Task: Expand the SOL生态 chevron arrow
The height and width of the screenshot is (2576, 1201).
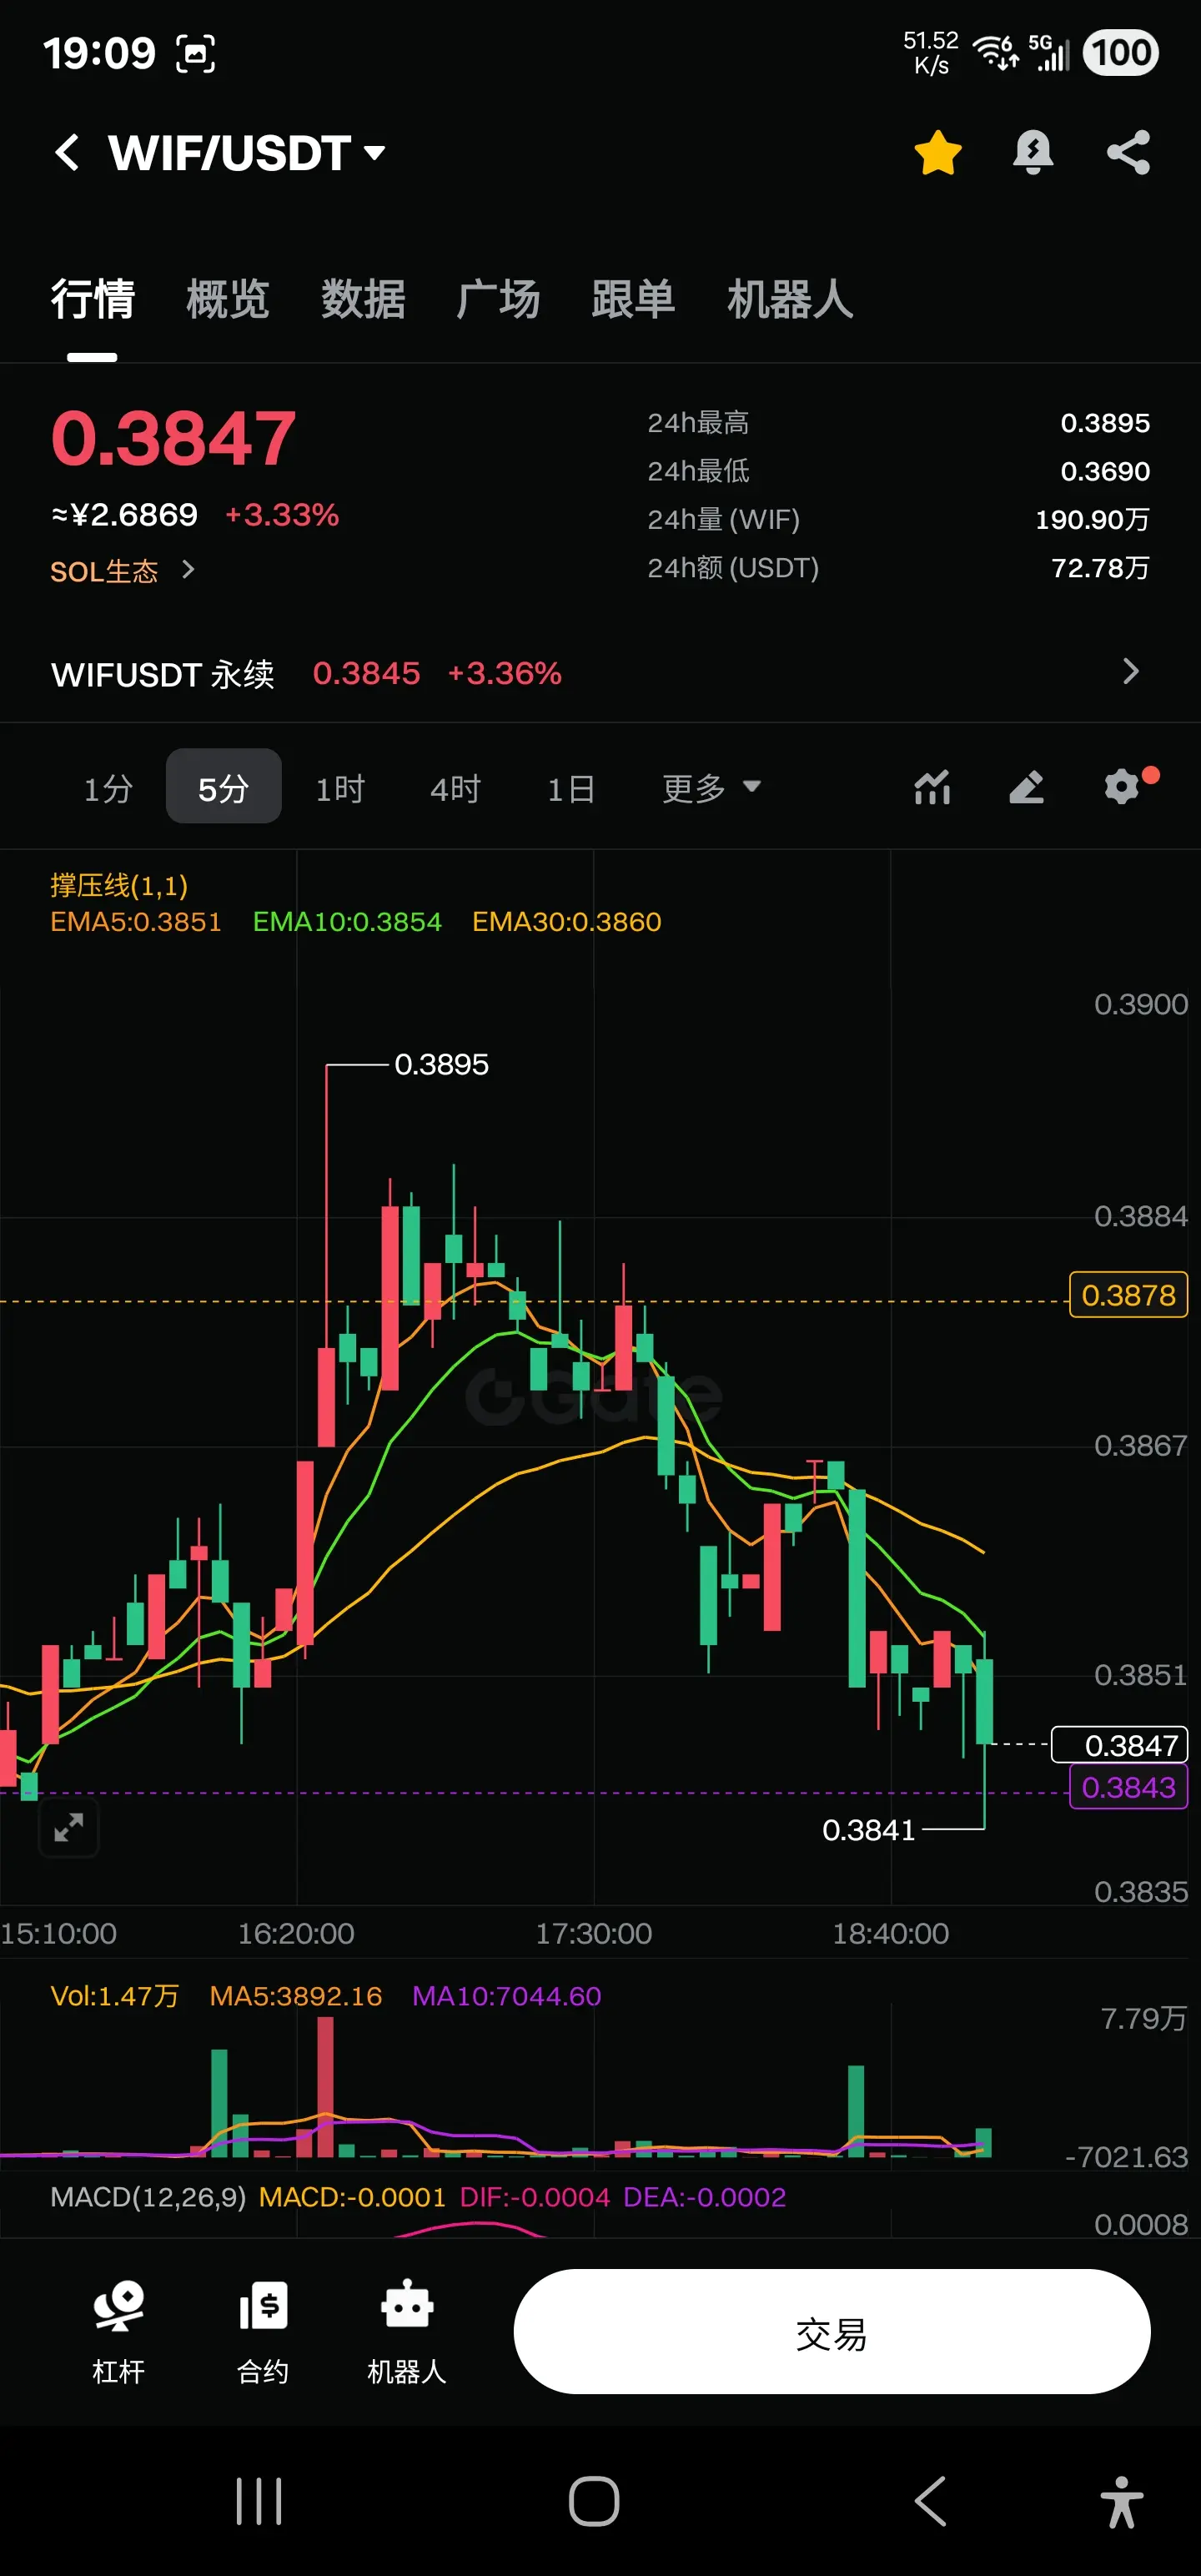Action: (x=188, y=570)
